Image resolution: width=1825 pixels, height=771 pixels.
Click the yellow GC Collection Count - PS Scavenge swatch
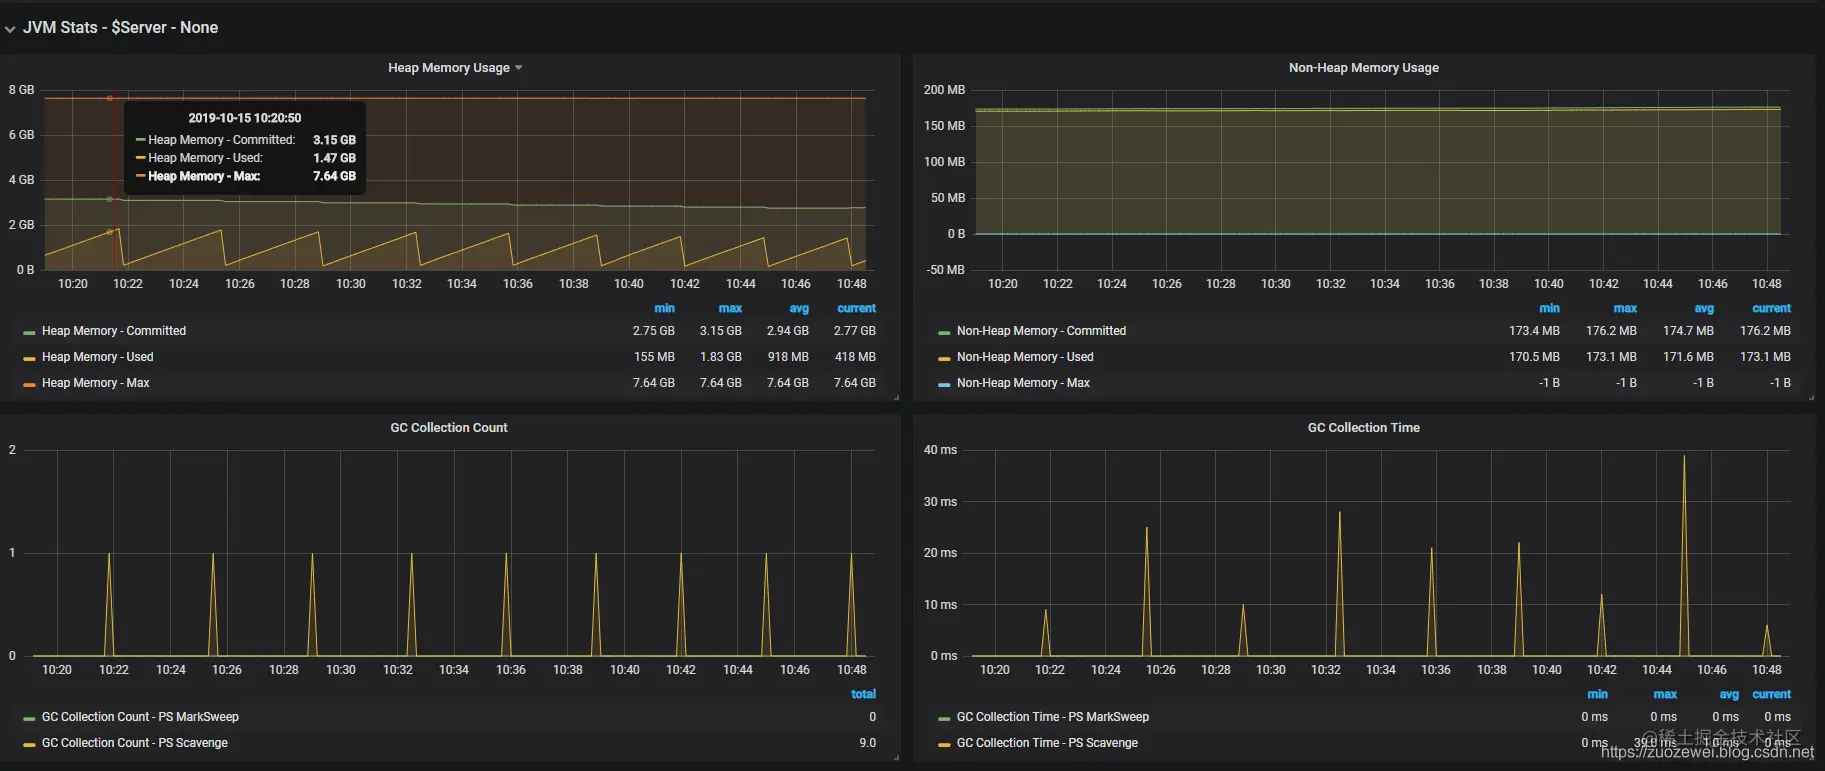(30, 744)
